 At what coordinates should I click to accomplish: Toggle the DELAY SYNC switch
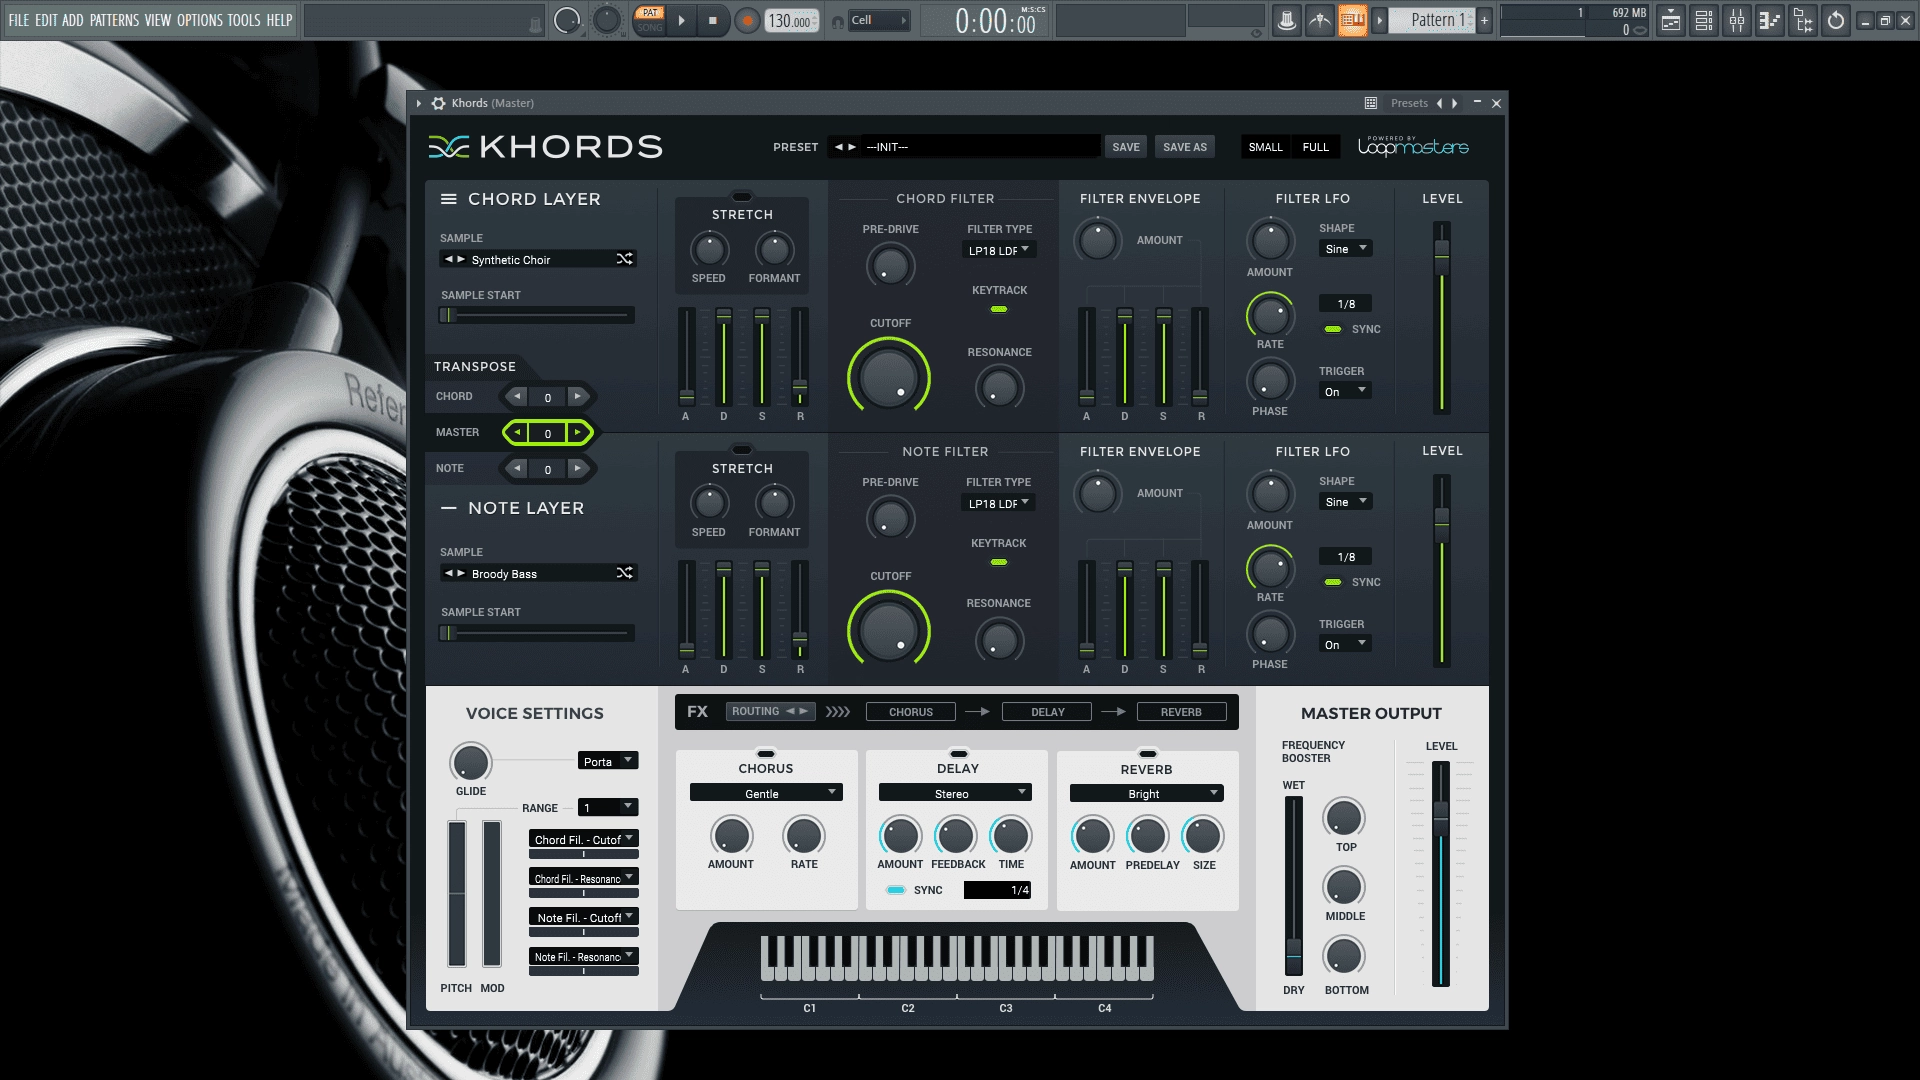(896, 890)
